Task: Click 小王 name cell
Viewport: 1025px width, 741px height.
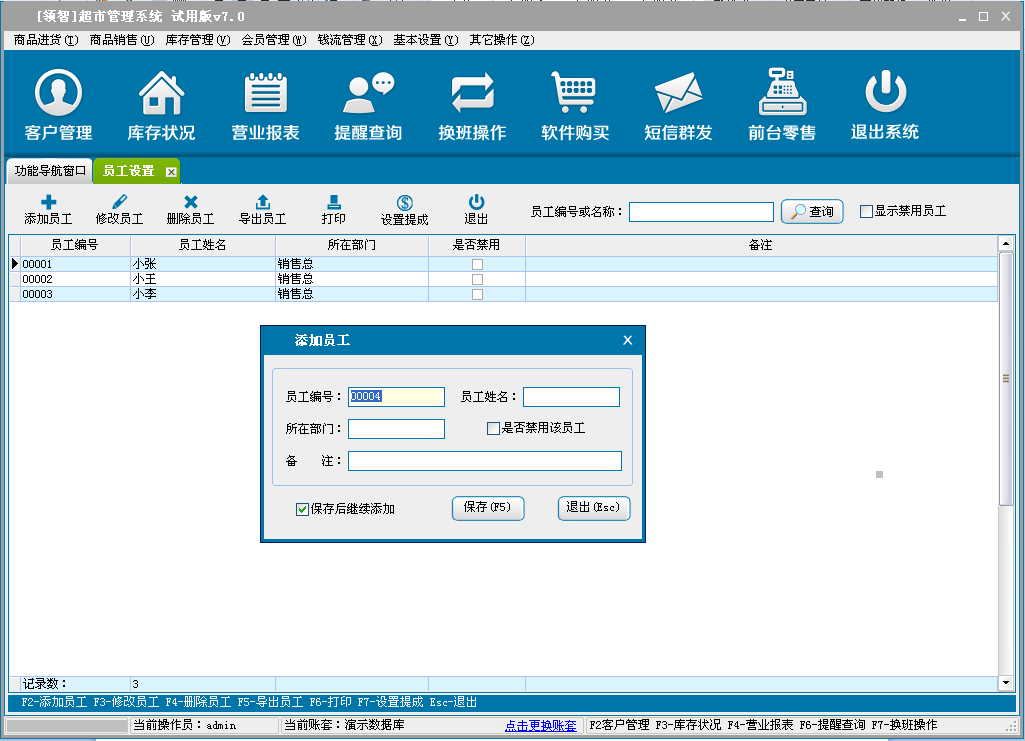Action: [203, 279]
